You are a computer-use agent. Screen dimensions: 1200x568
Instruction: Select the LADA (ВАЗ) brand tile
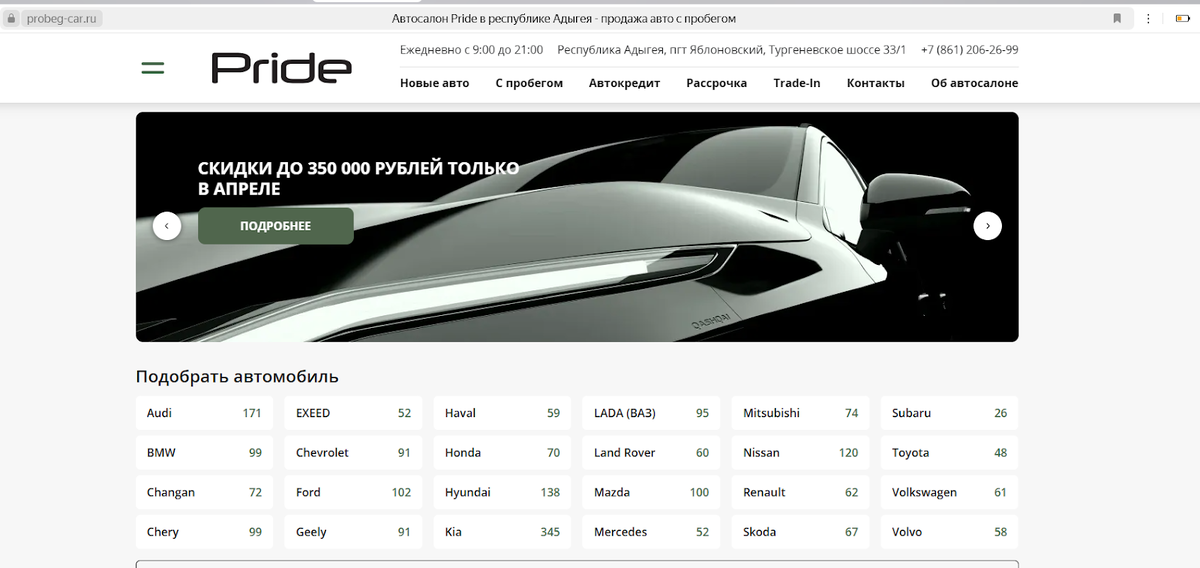tap(651, 413)
